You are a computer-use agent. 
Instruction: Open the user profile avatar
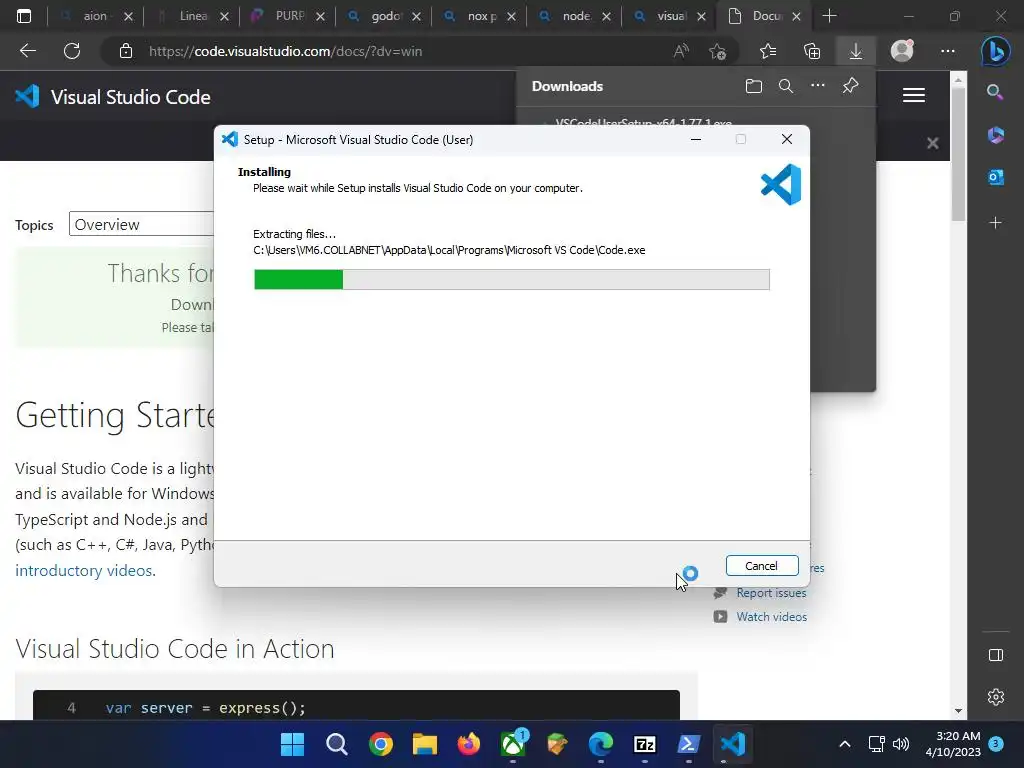(902, 51)
